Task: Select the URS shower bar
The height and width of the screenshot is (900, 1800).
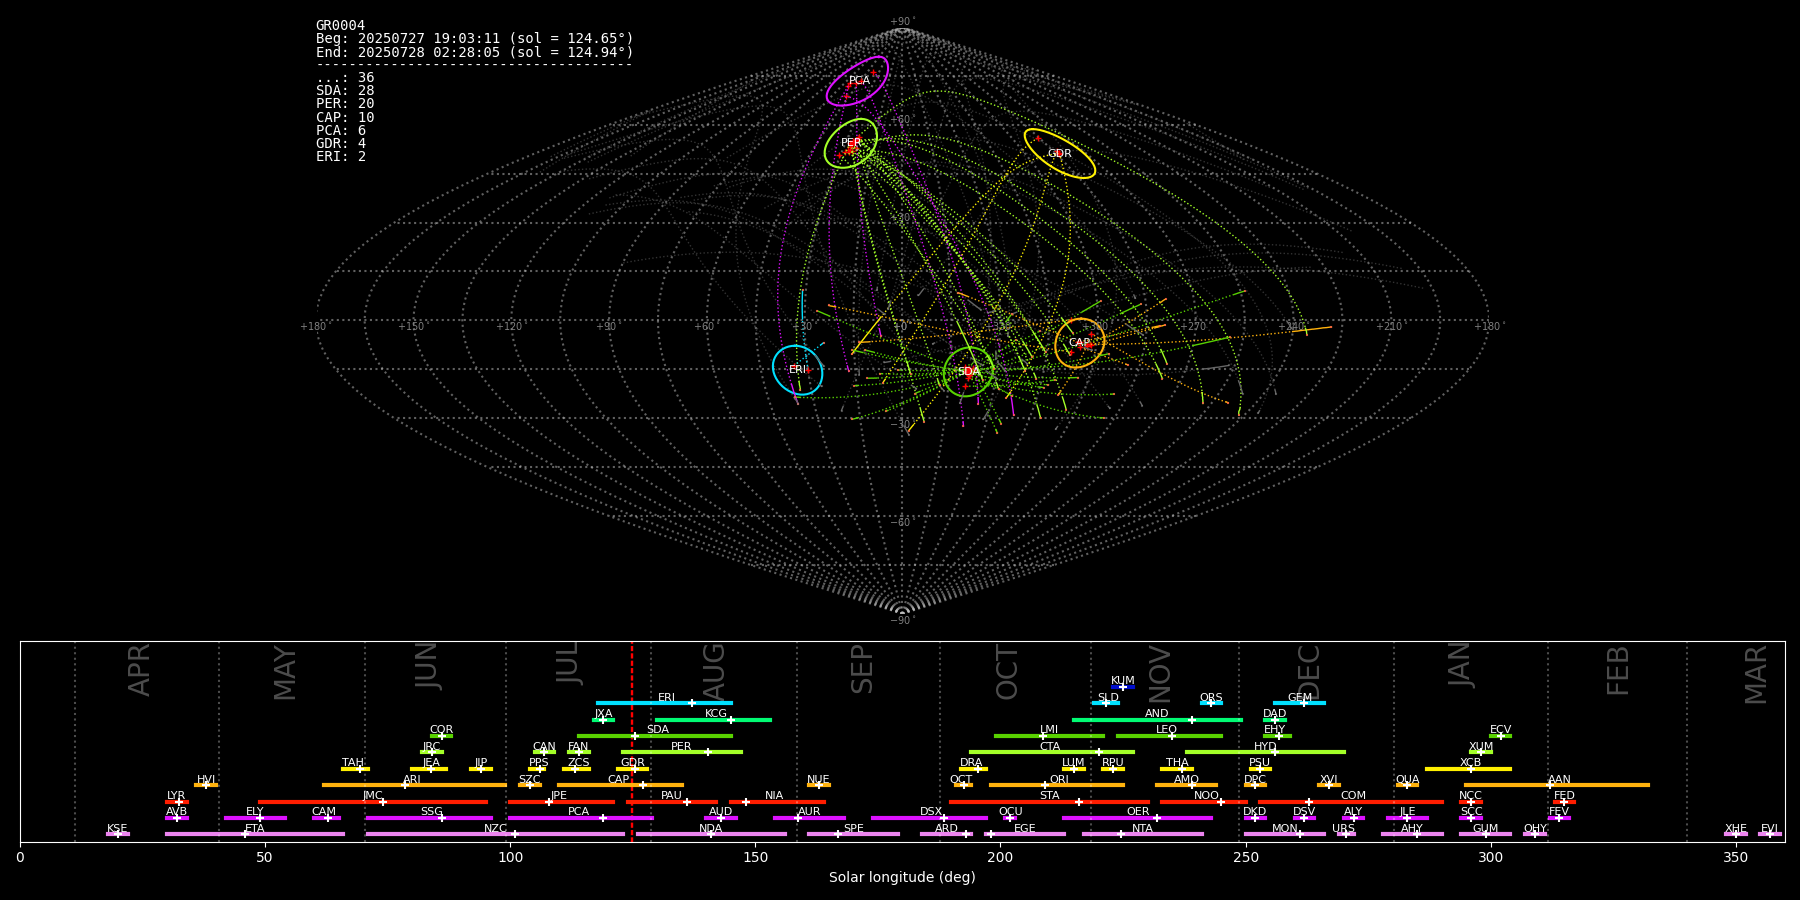Action: click(1346, 834)
